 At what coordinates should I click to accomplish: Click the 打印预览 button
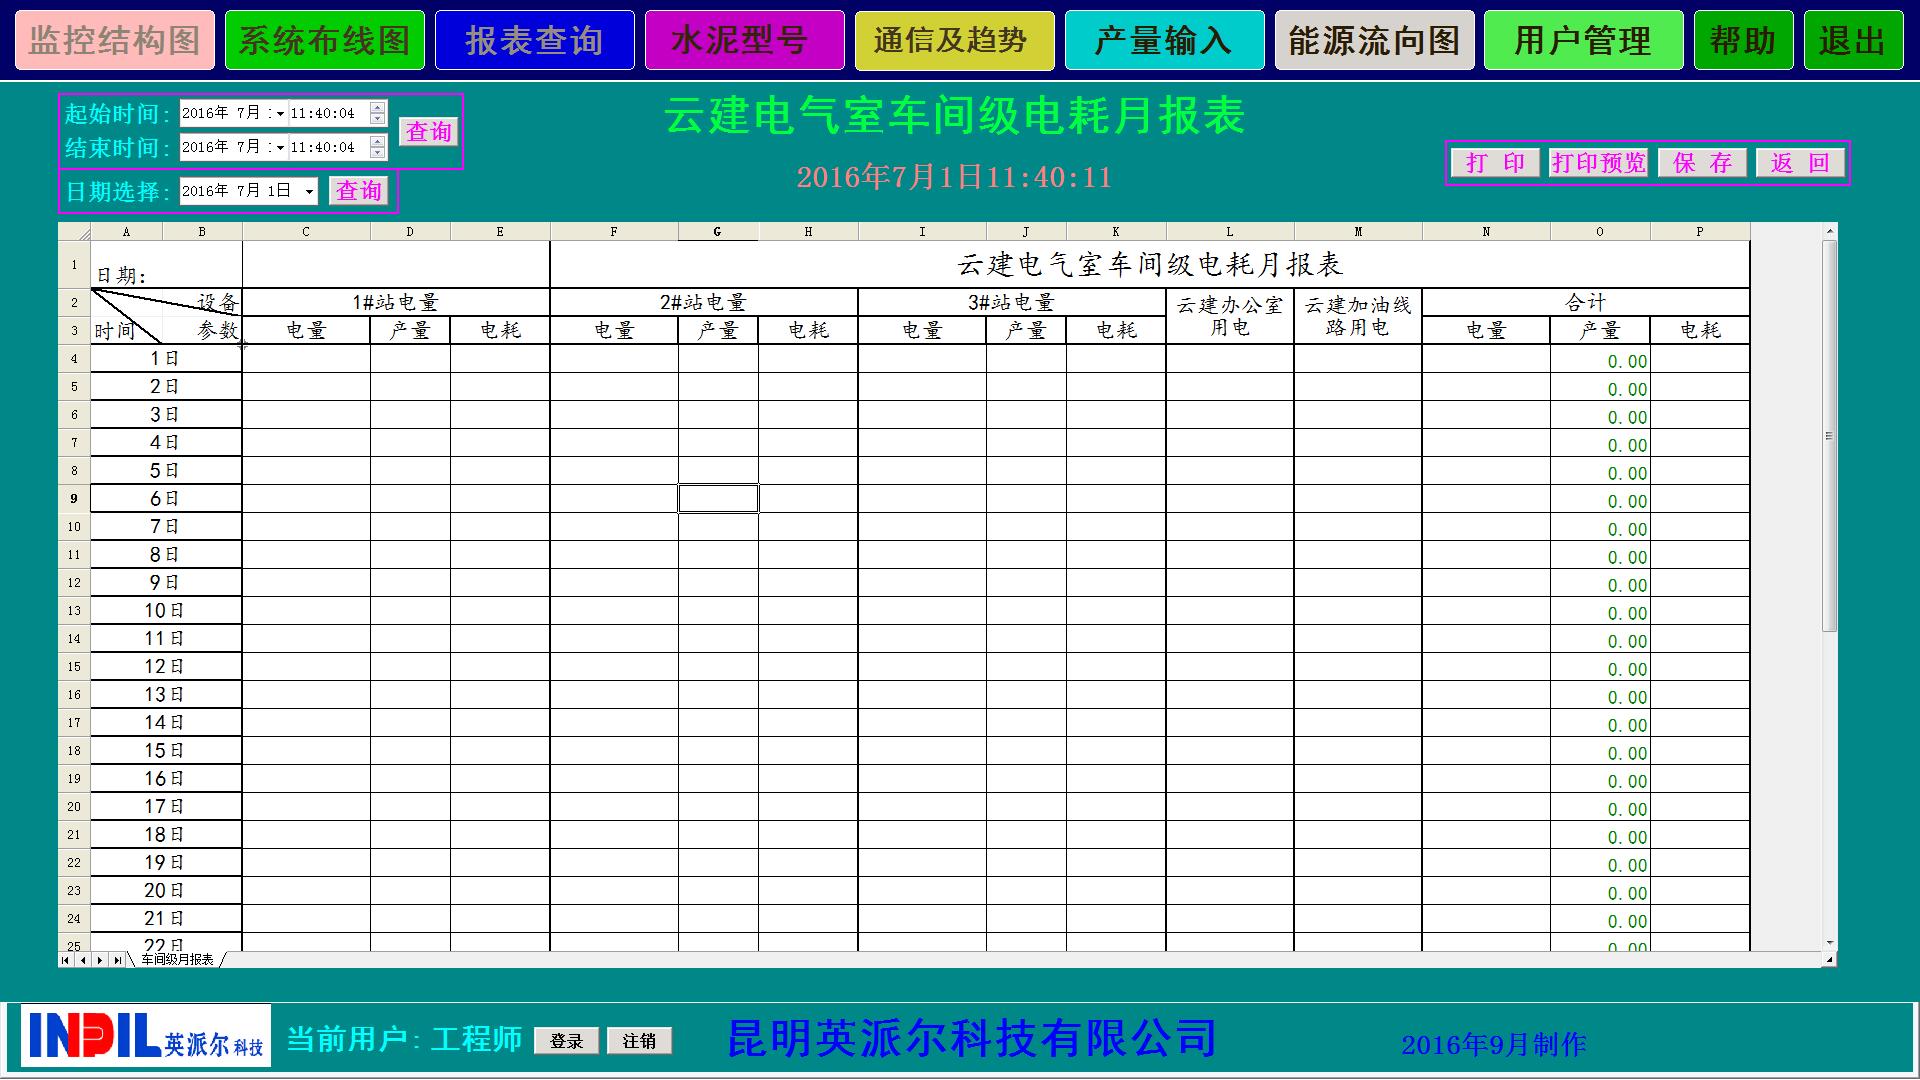click(1598, 163)
